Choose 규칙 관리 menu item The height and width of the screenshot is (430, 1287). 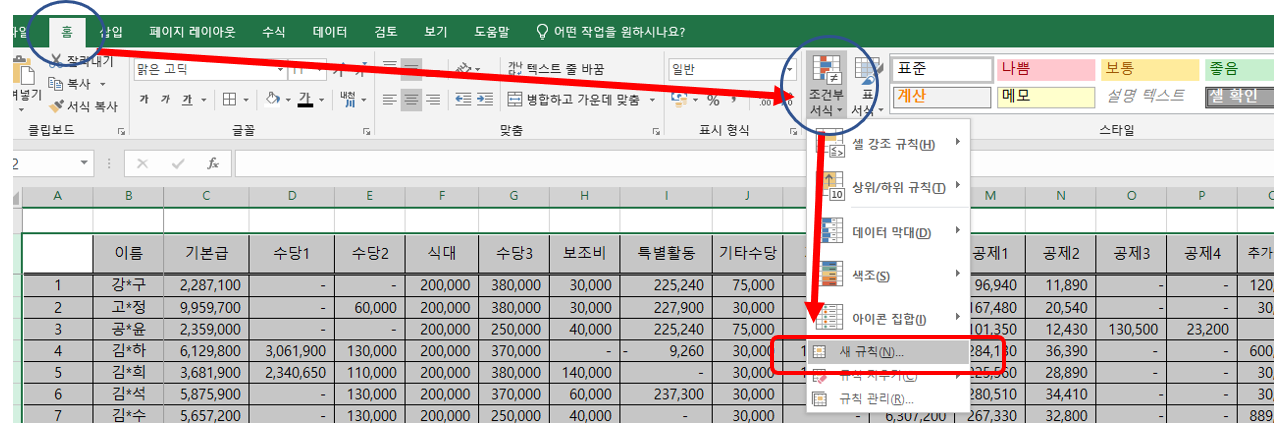tap(888, 399)
